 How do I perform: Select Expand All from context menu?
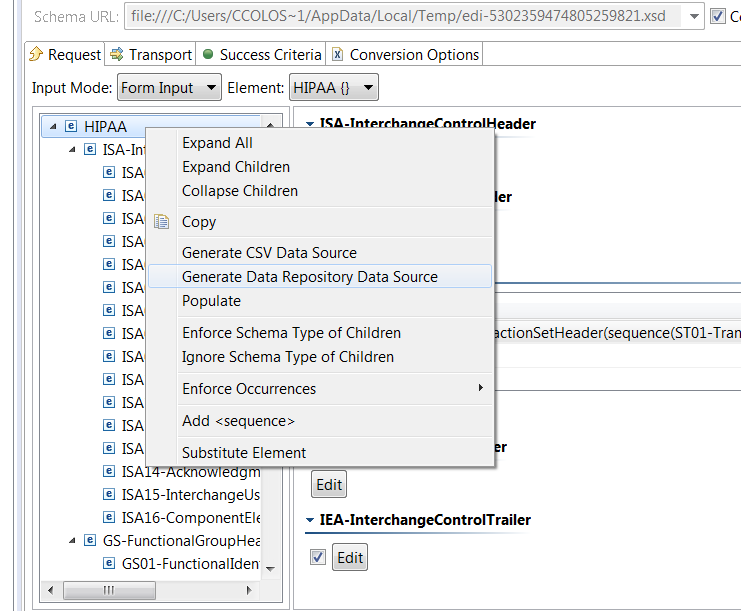(217, 143)
